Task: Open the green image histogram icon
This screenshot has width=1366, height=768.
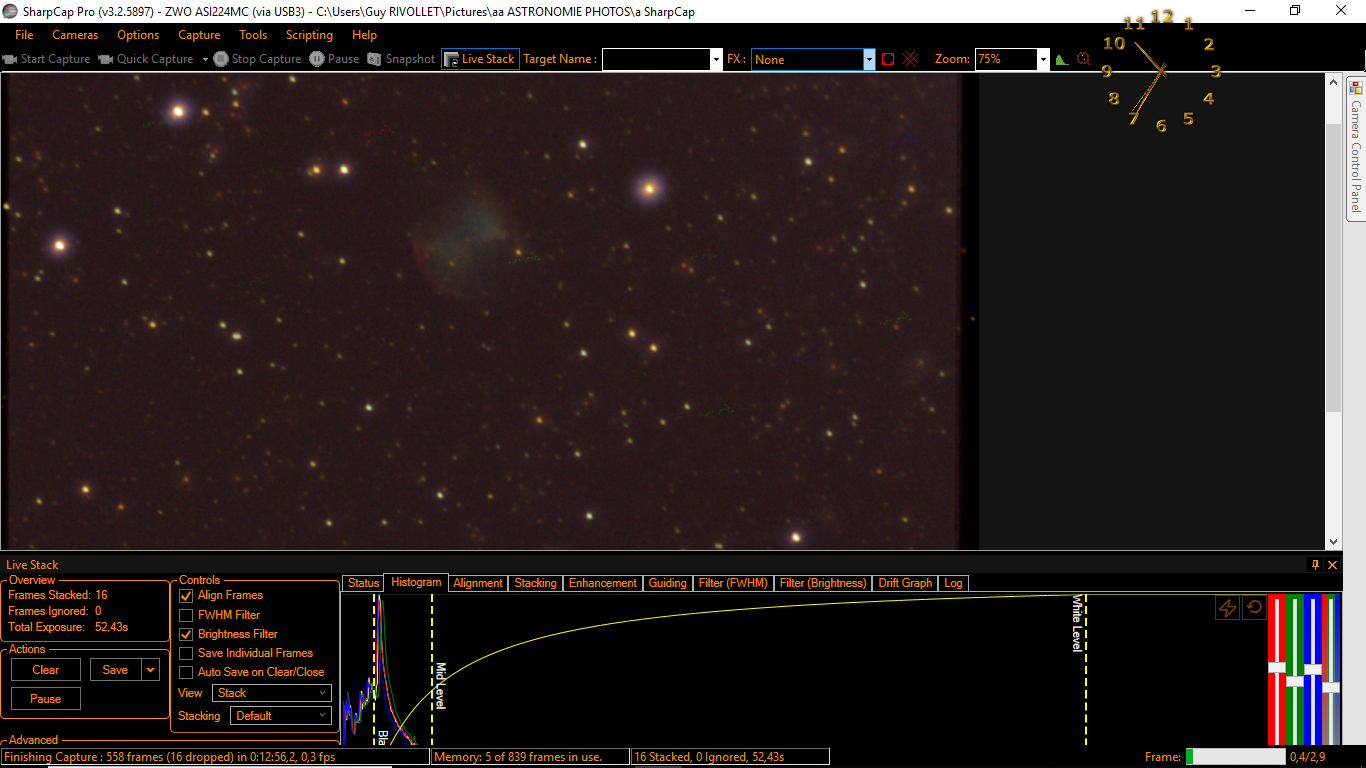Action: (x=1062, y=59)
